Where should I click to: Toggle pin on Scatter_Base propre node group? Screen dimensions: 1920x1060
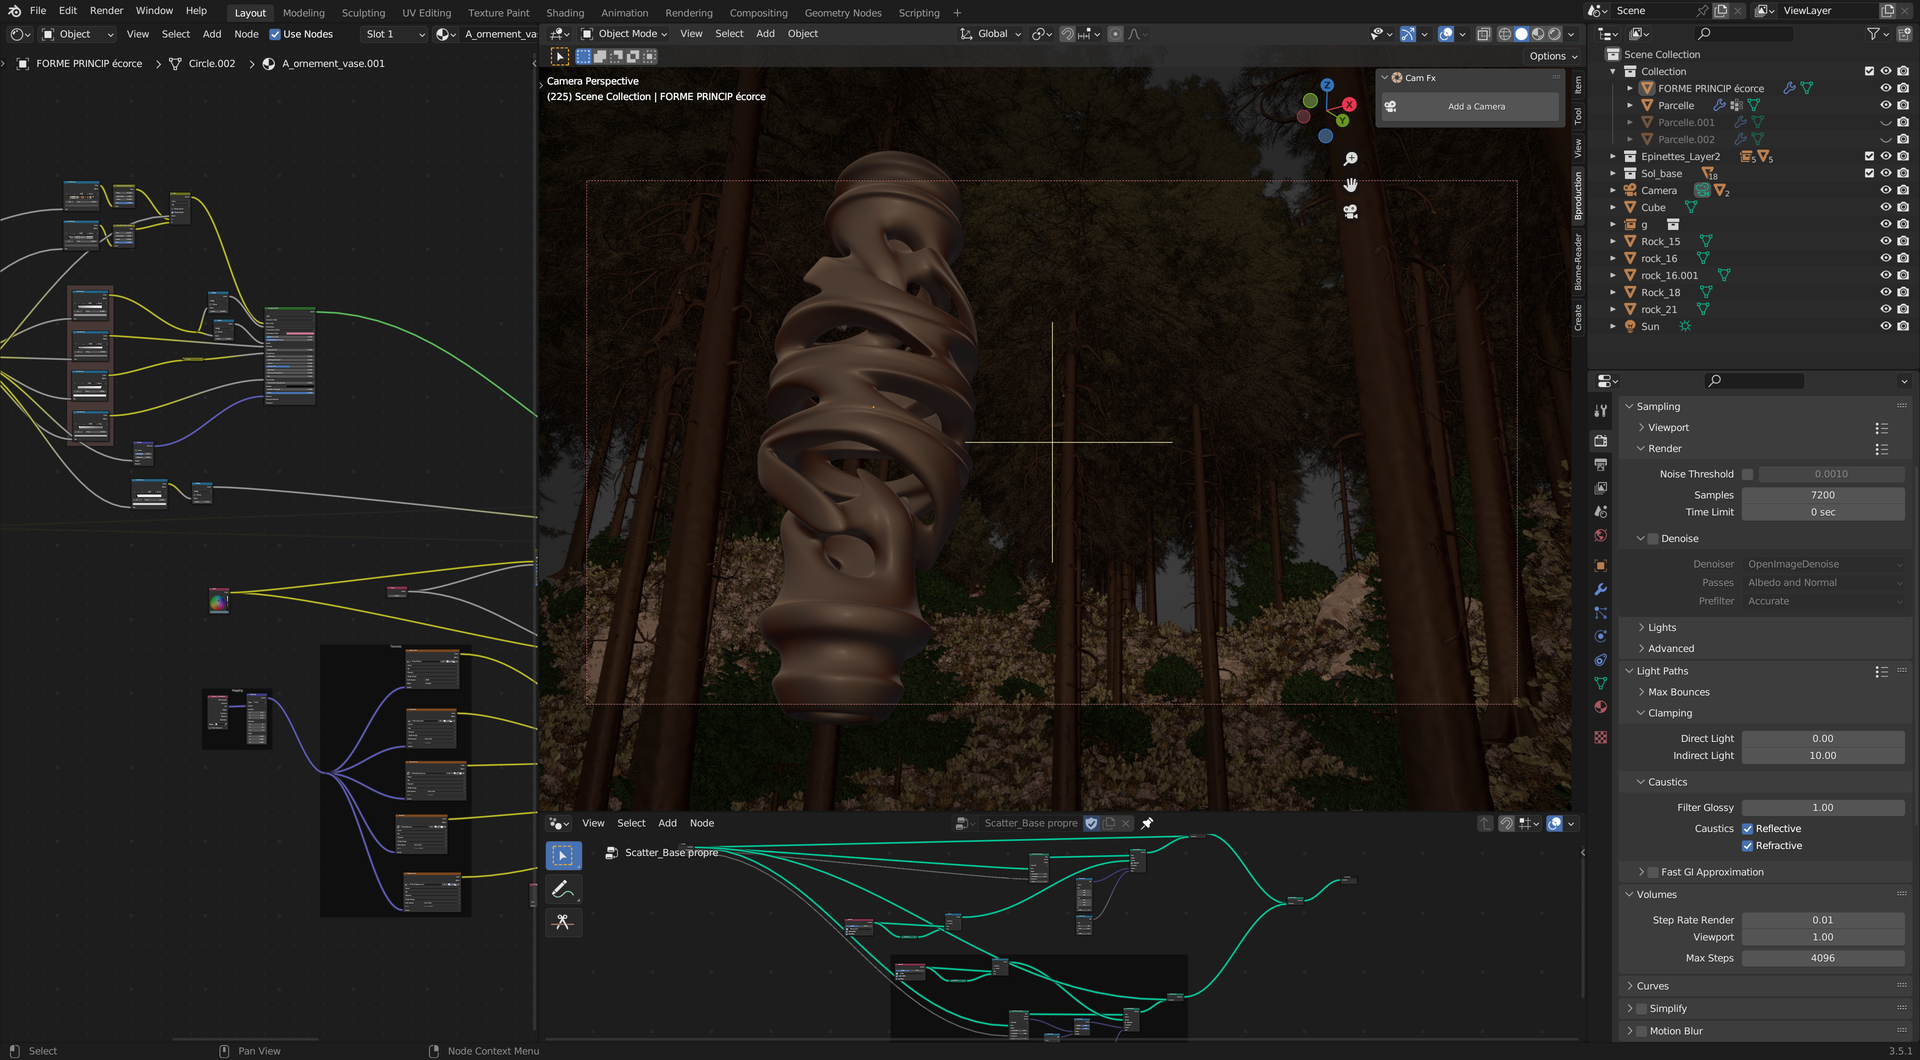click(1147, 824)
